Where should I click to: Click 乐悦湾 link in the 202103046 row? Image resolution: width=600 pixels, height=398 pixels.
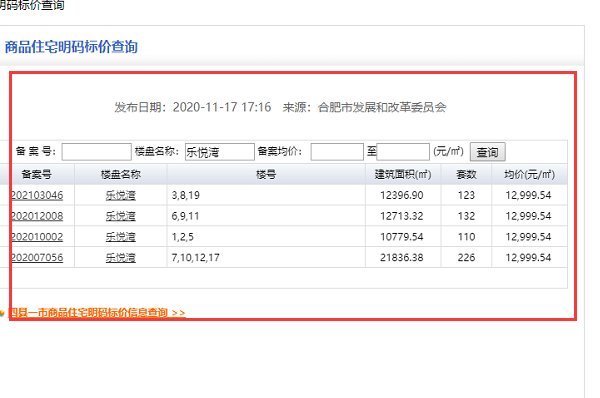click(121, 195)
